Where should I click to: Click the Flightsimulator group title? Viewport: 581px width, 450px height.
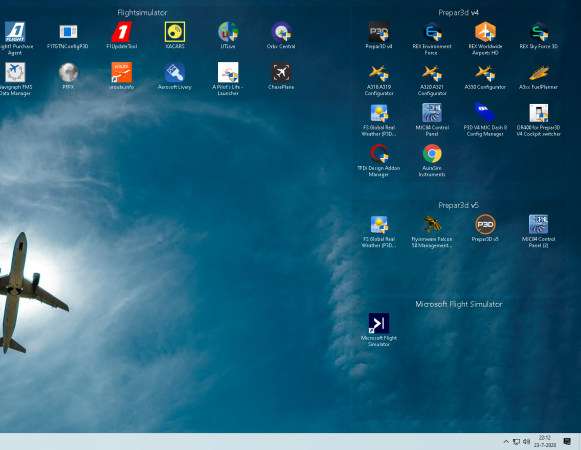click(142, 13)
